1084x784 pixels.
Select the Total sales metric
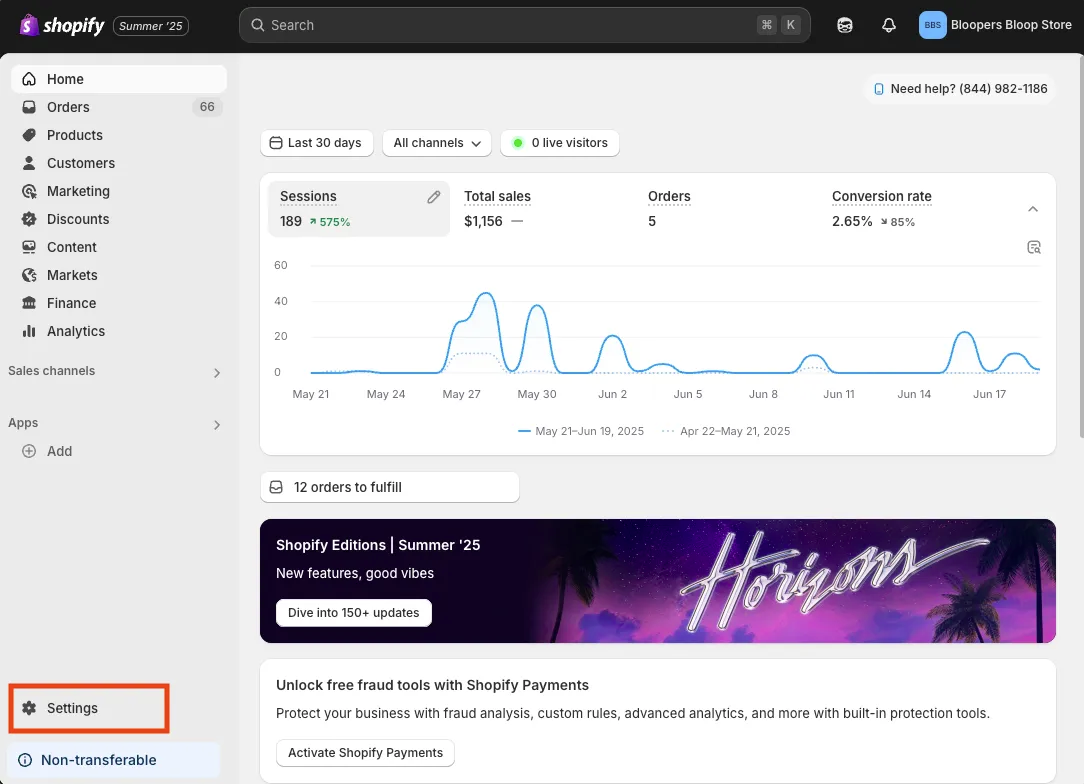543,209
